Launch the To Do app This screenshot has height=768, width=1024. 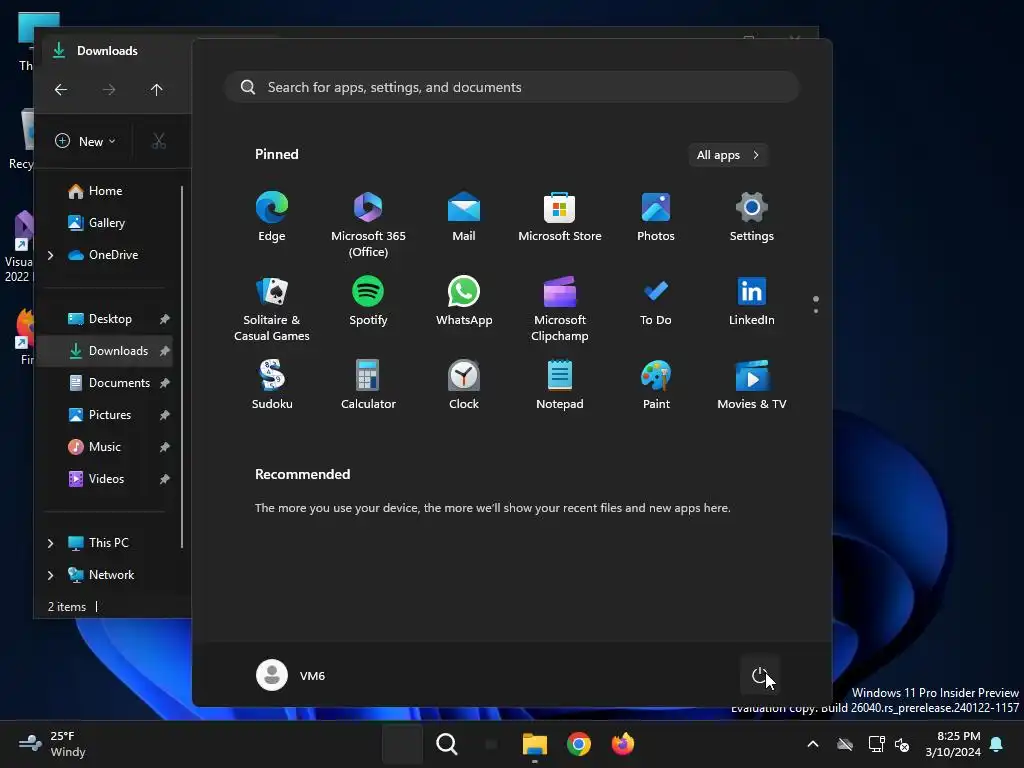656,301
